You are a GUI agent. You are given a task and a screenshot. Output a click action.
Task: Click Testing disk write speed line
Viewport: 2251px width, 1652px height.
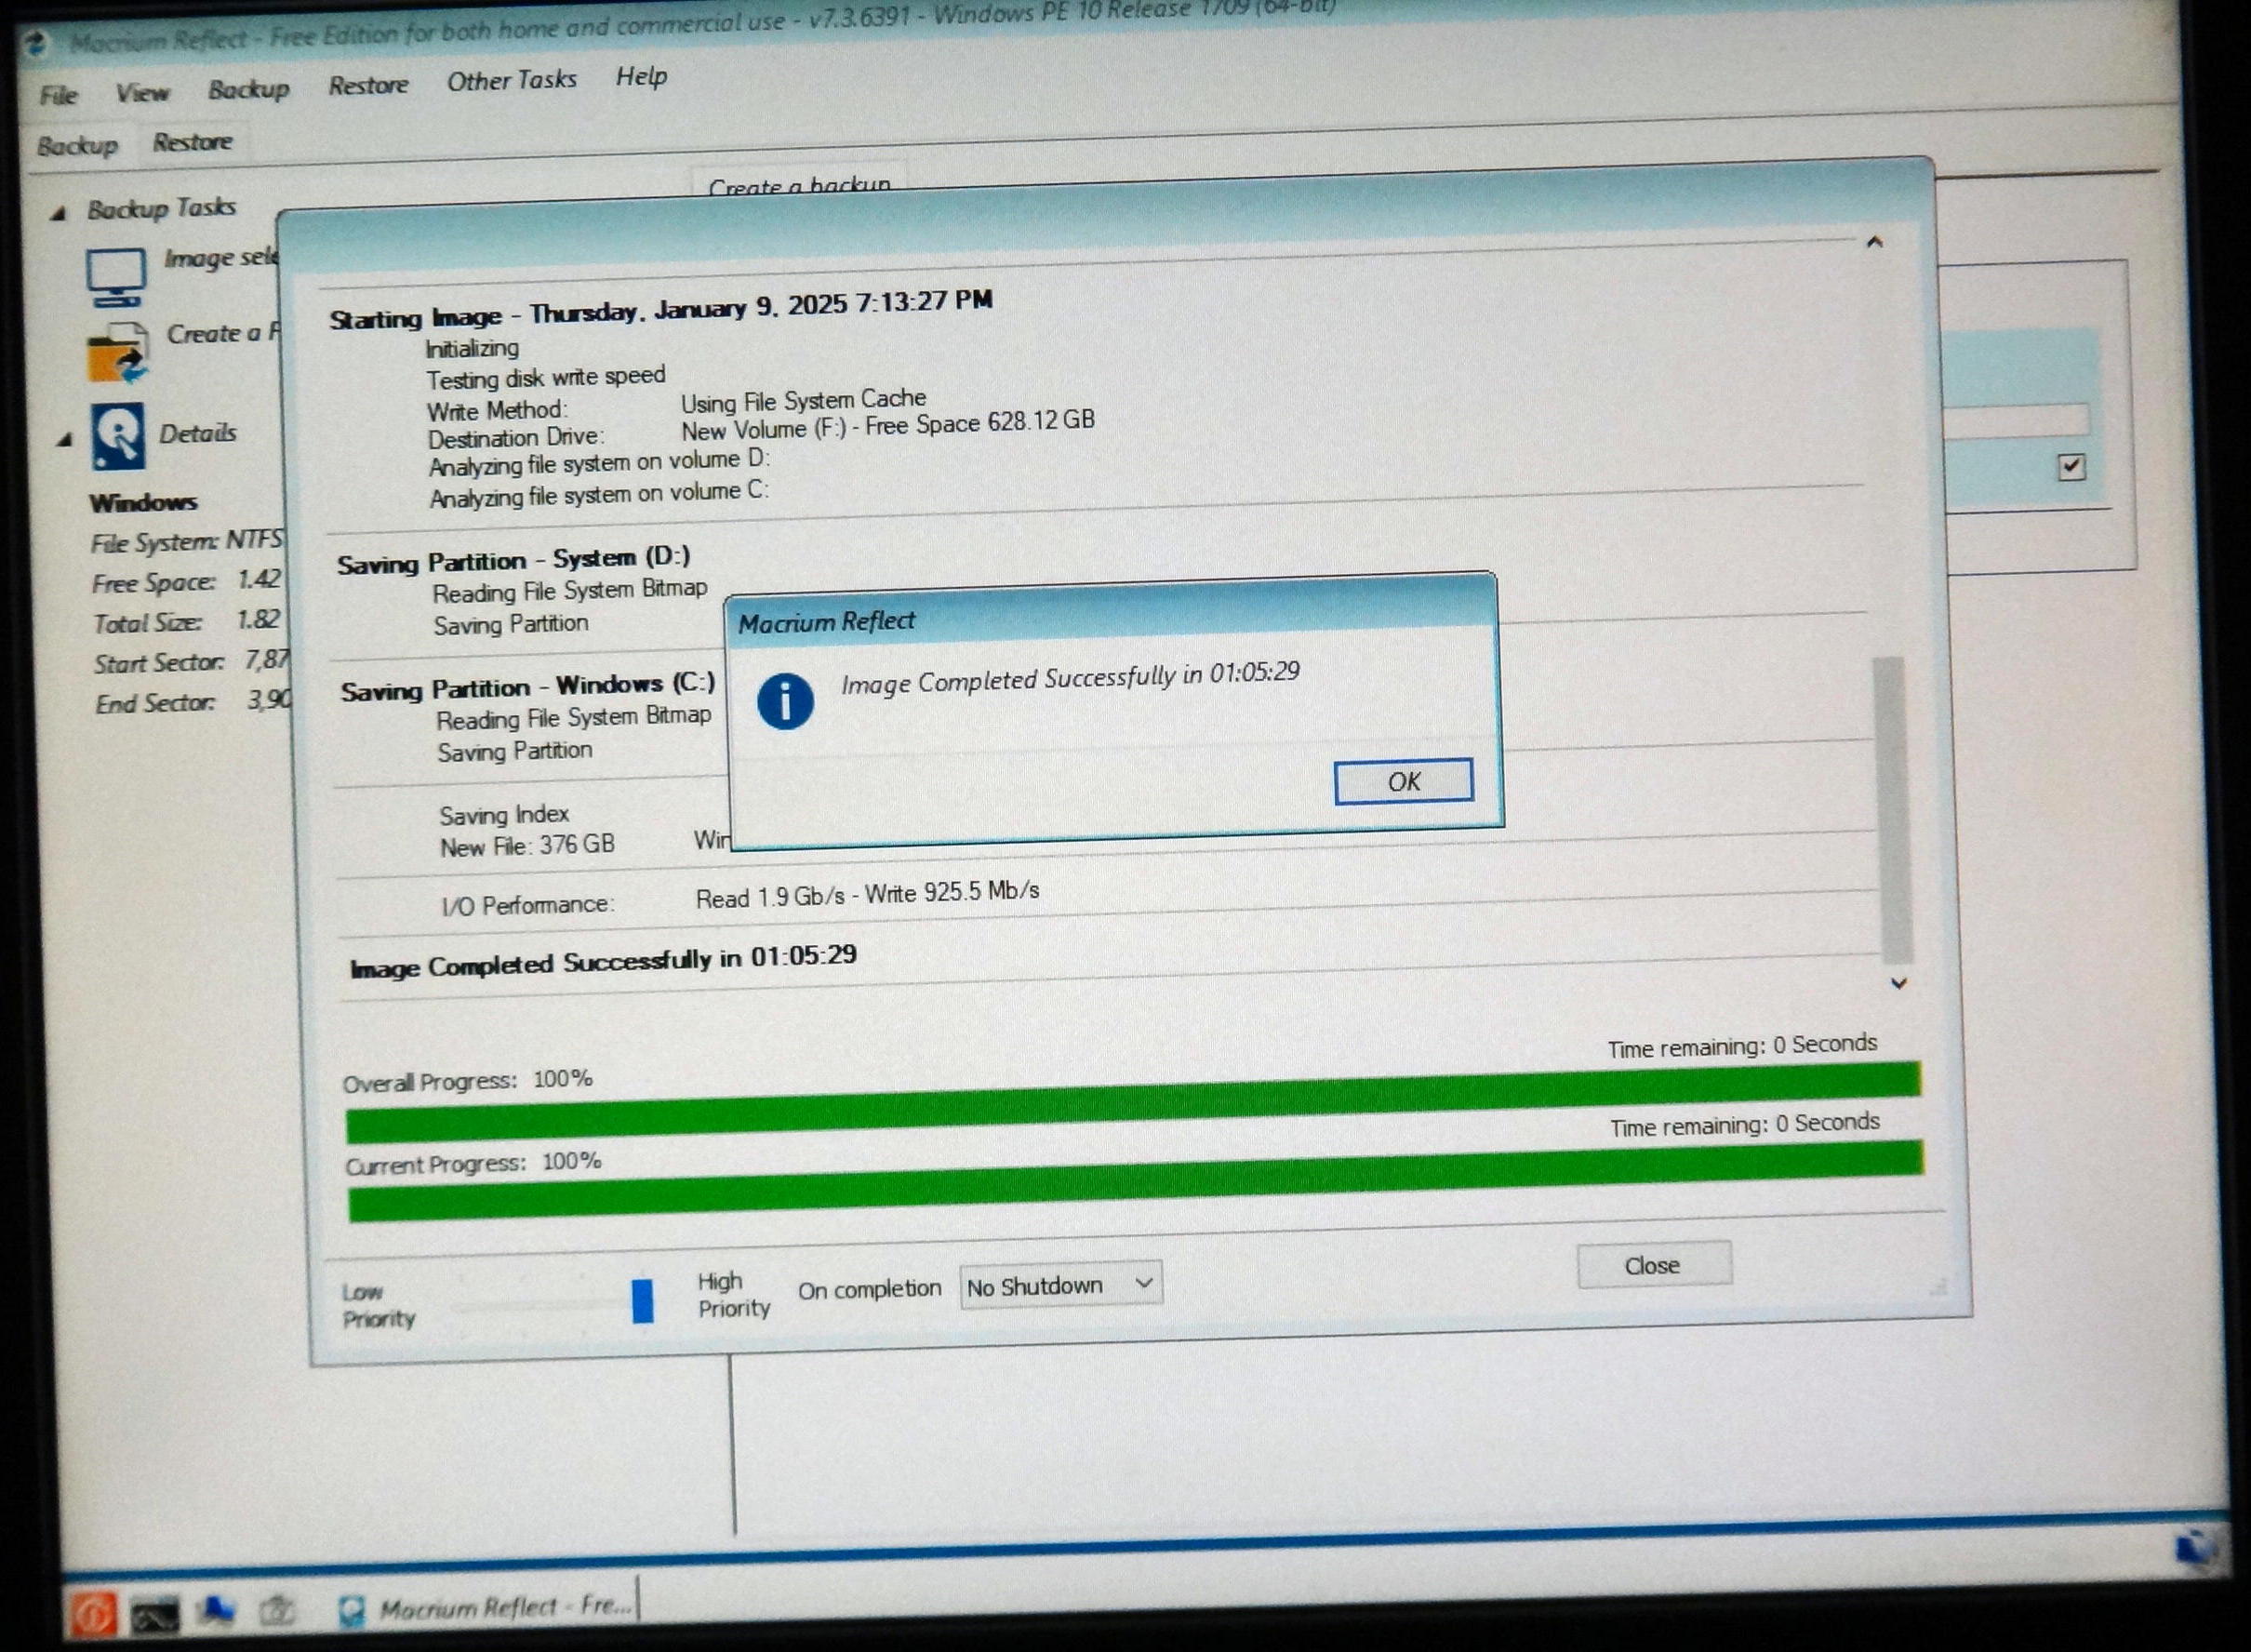coord(546,377)
